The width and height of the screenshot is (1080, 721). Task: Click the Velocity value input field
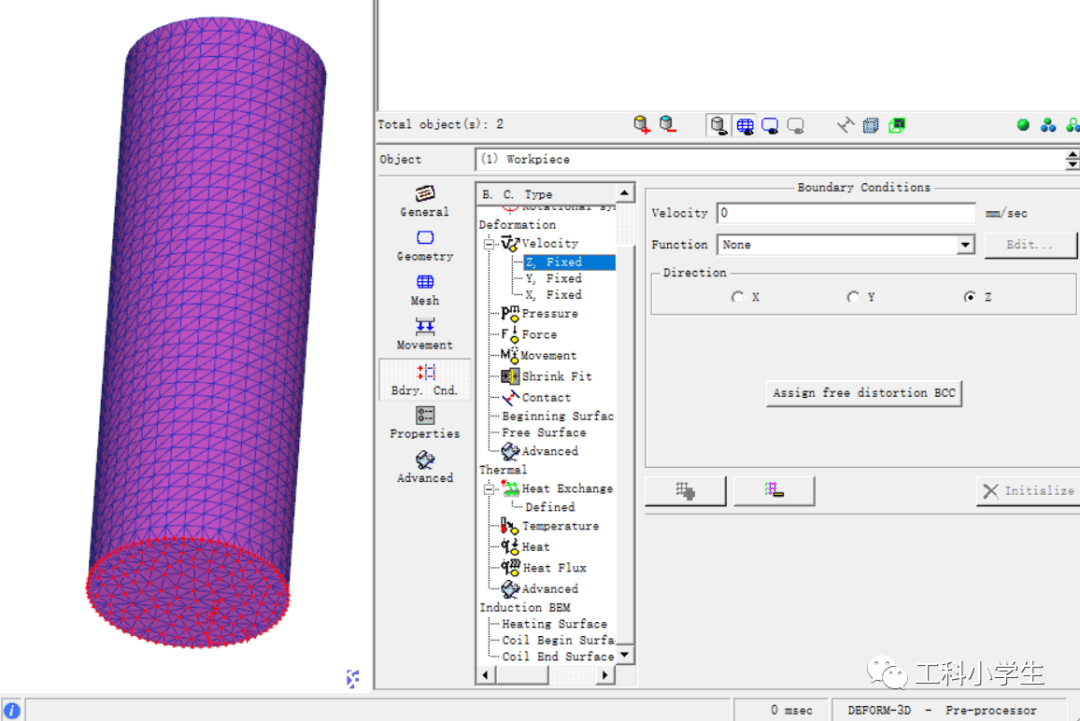[x=846, y=213]
